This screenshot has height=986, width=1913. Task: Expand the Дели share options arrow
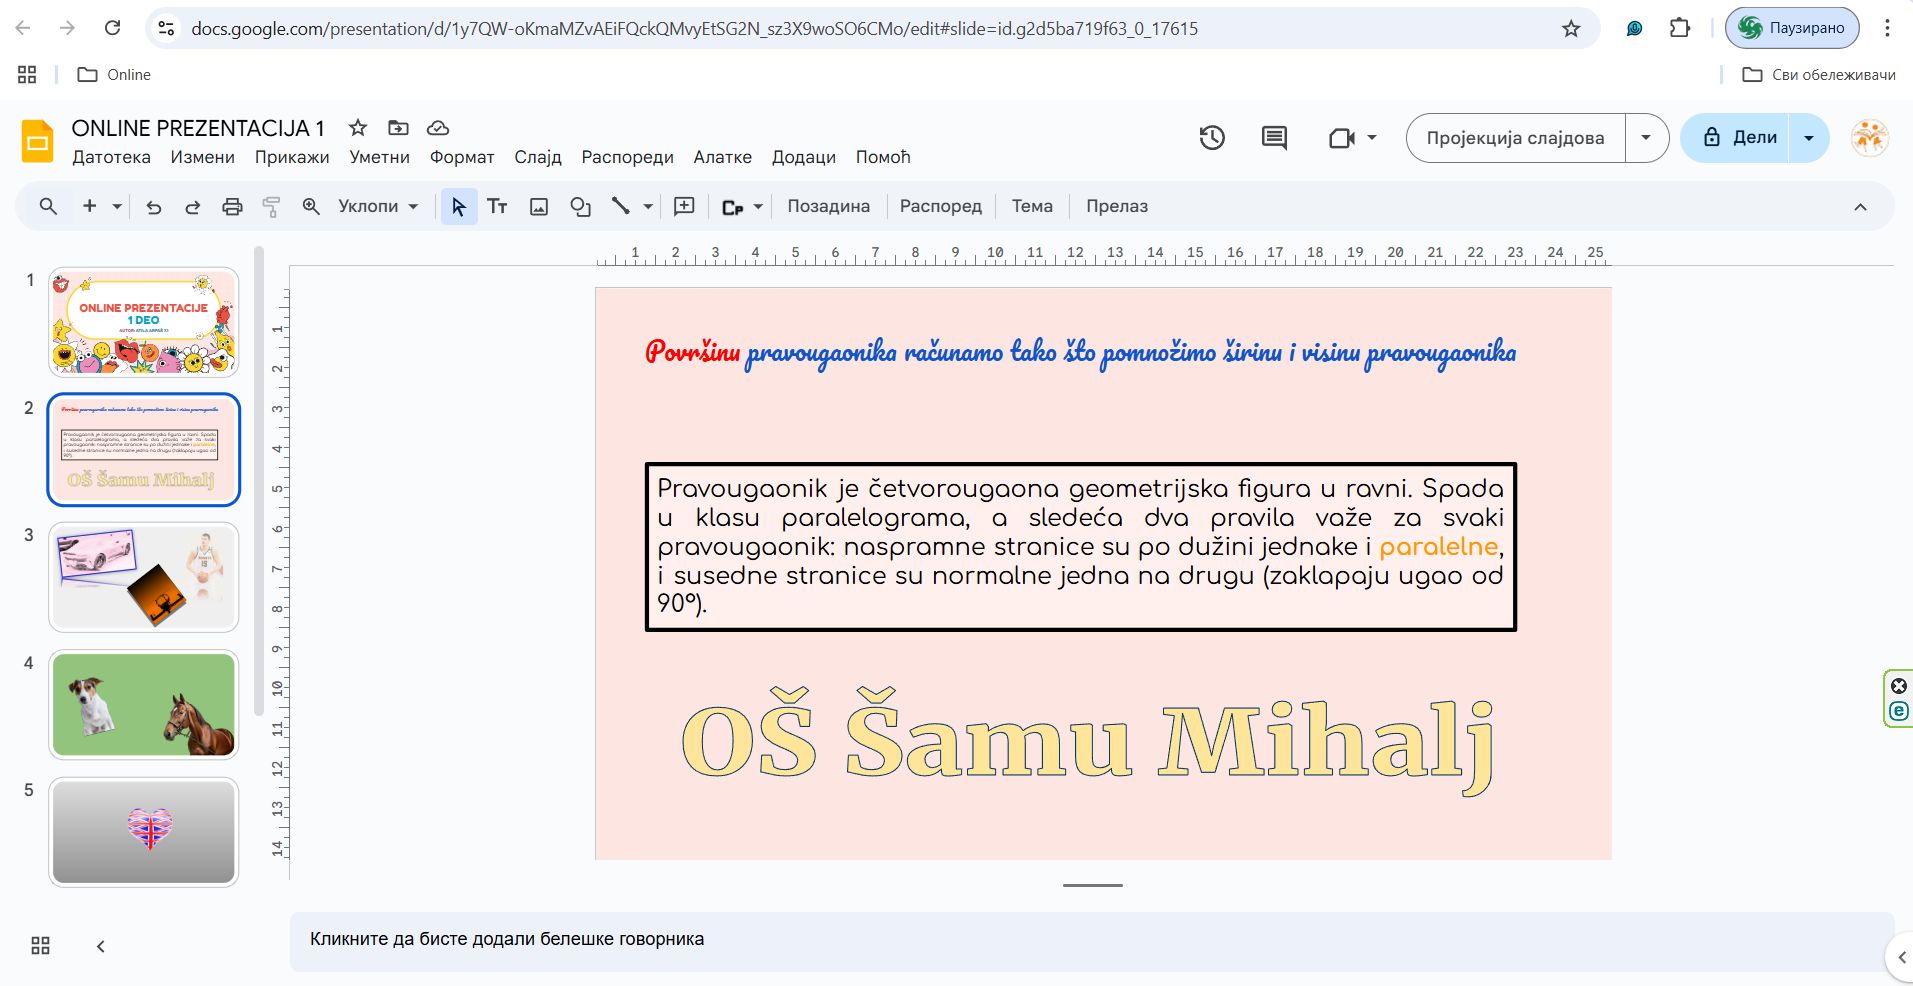point(1808,138)
